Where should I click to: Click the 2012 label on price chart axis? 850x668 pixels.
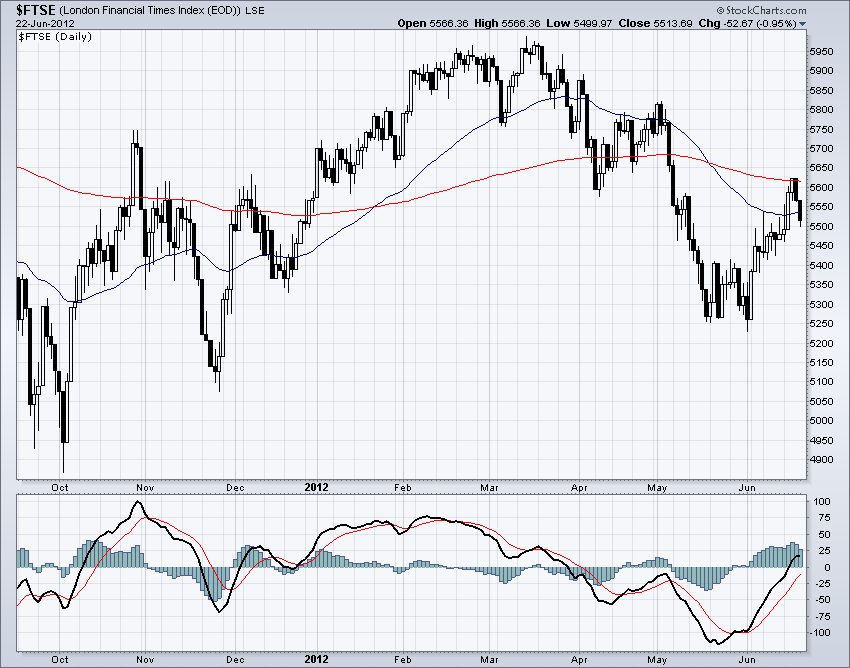click(317, 487)
